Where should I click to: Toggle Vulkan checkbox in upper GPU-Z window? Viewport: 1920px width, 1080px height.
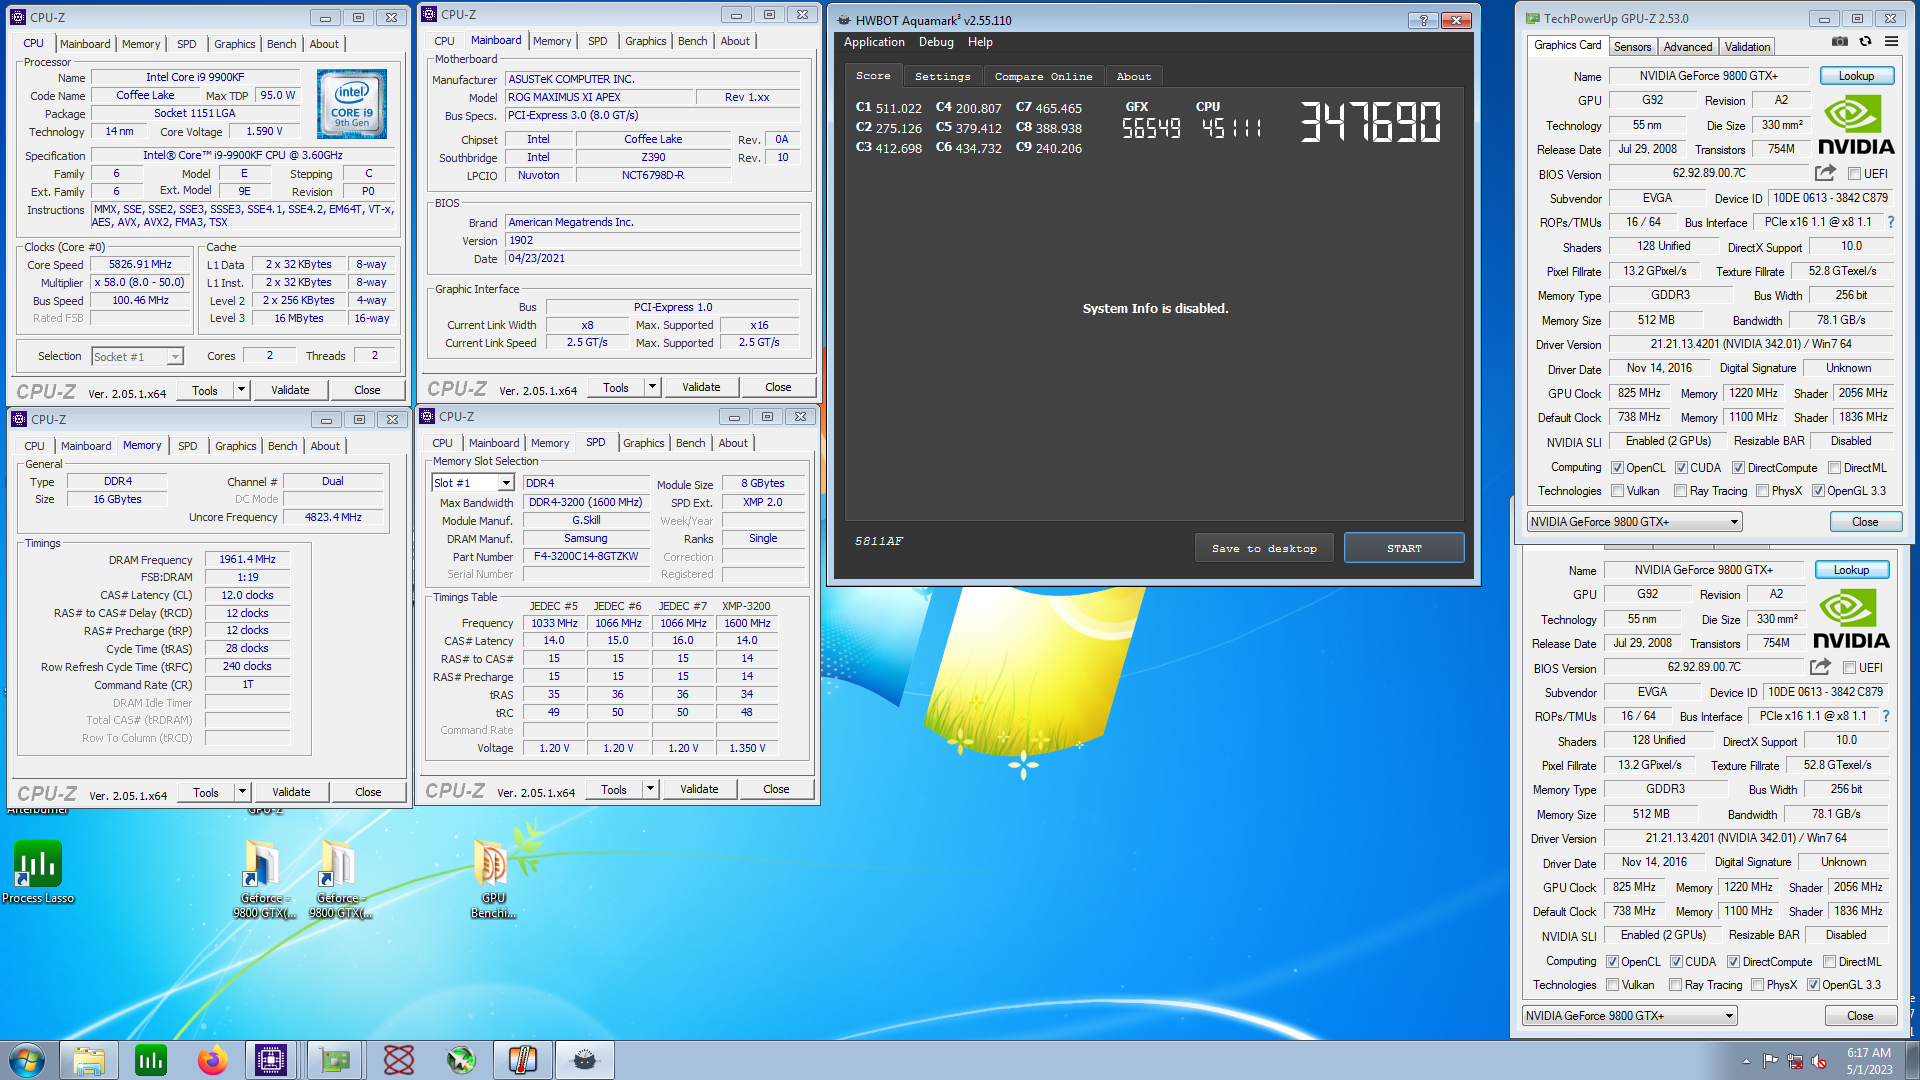point(1617,491)
